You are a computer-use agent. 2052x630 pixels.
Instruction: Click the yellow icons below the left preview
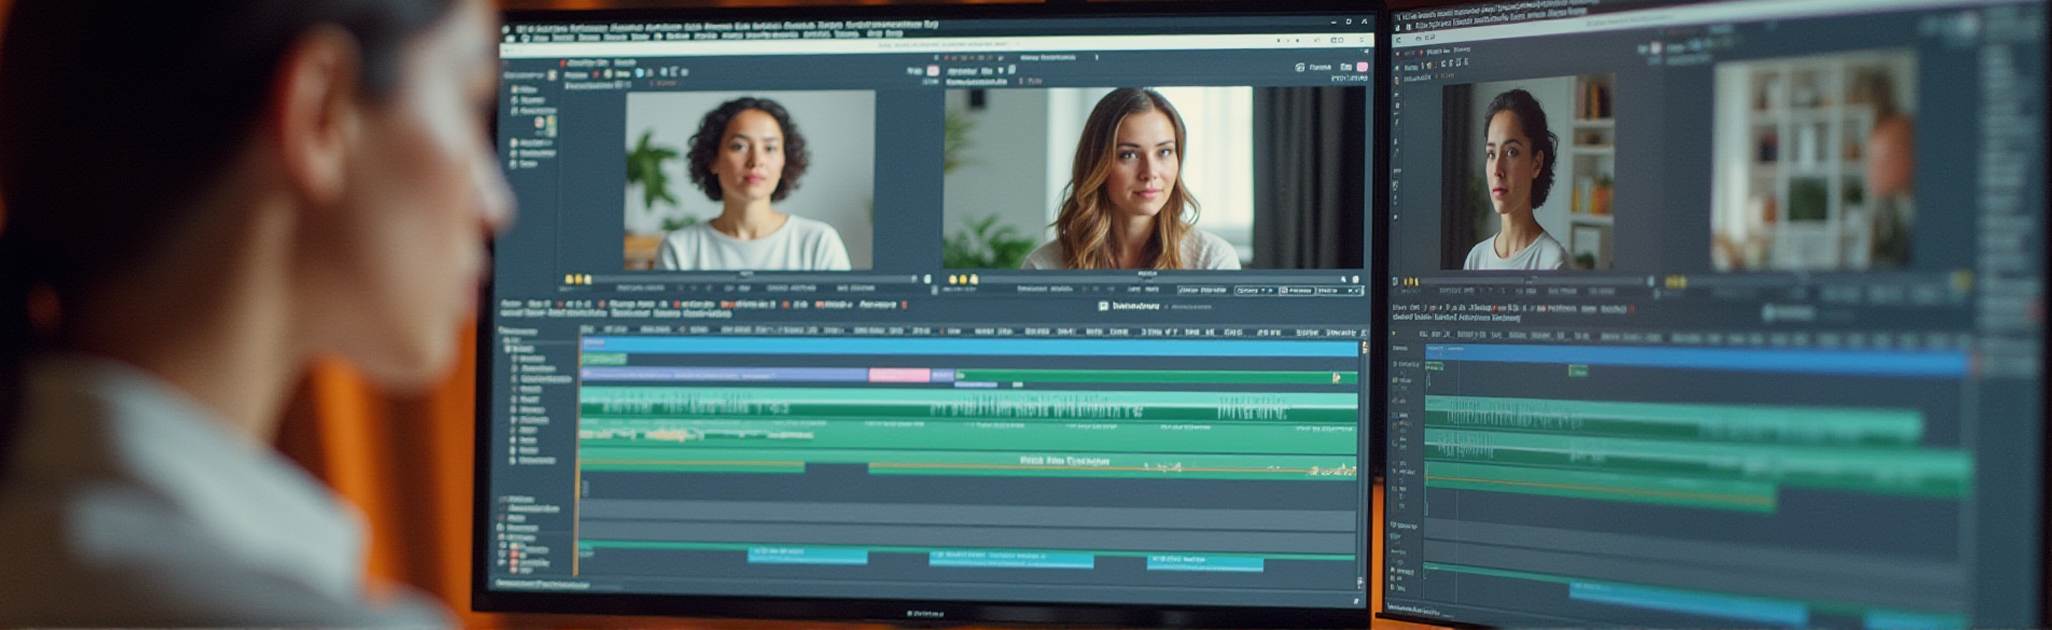578,279
